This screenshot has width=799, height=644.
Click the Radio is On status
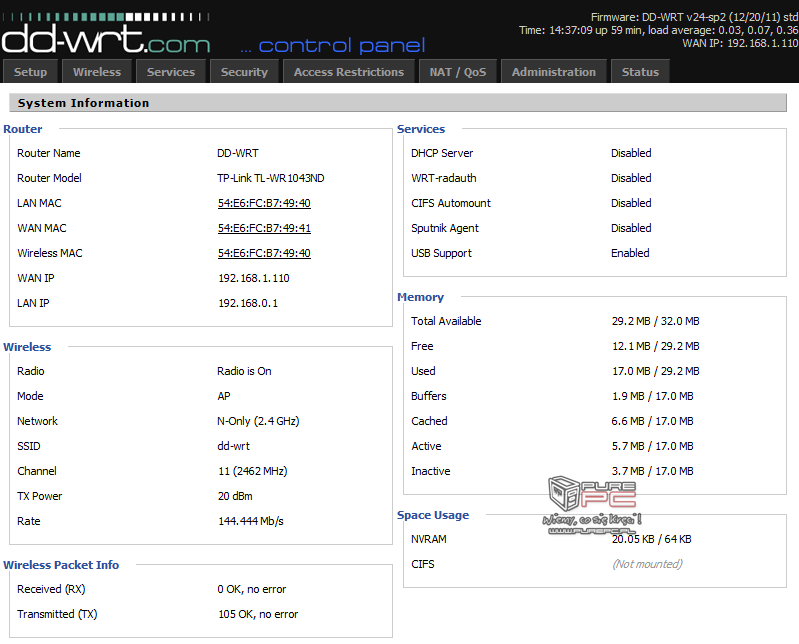coord(244,371)
